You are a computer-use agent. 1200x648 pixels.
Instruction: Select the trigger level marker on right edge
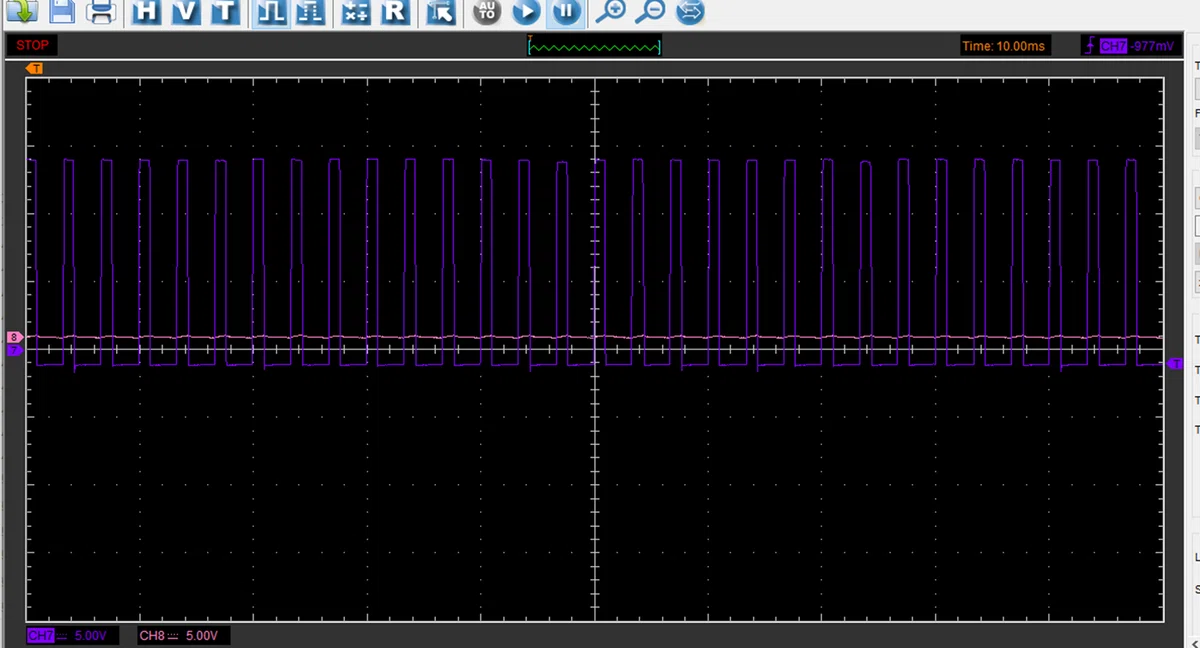[1176, 363]
